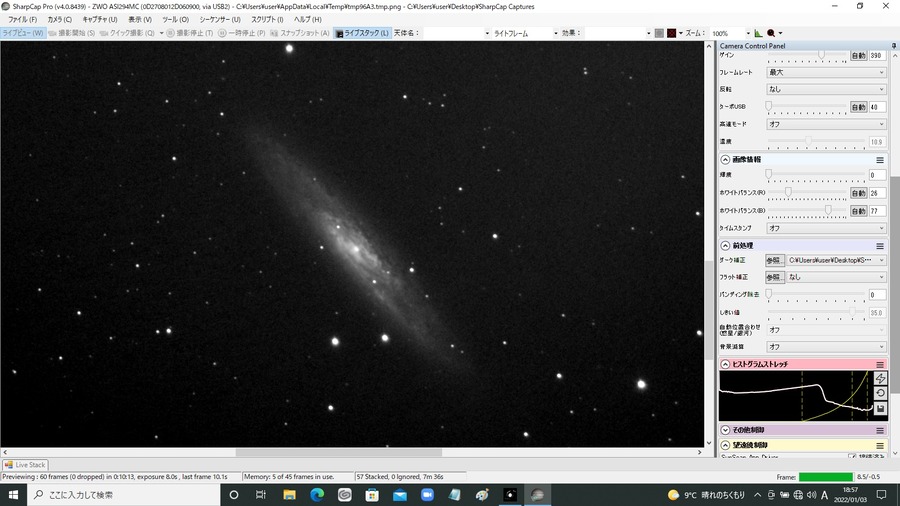Open Microsoft Store on taskbar
This screenshot has width=900, height=506.
[x=372, y=495]
